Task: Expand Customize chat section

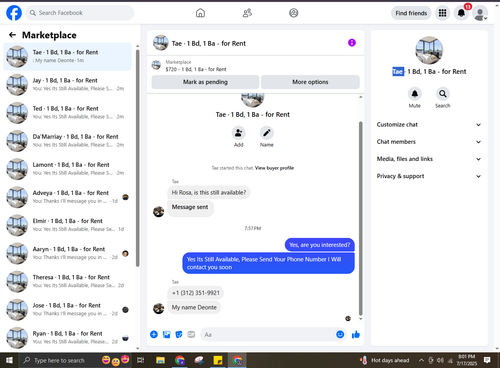Action: (x=429, y=125)
